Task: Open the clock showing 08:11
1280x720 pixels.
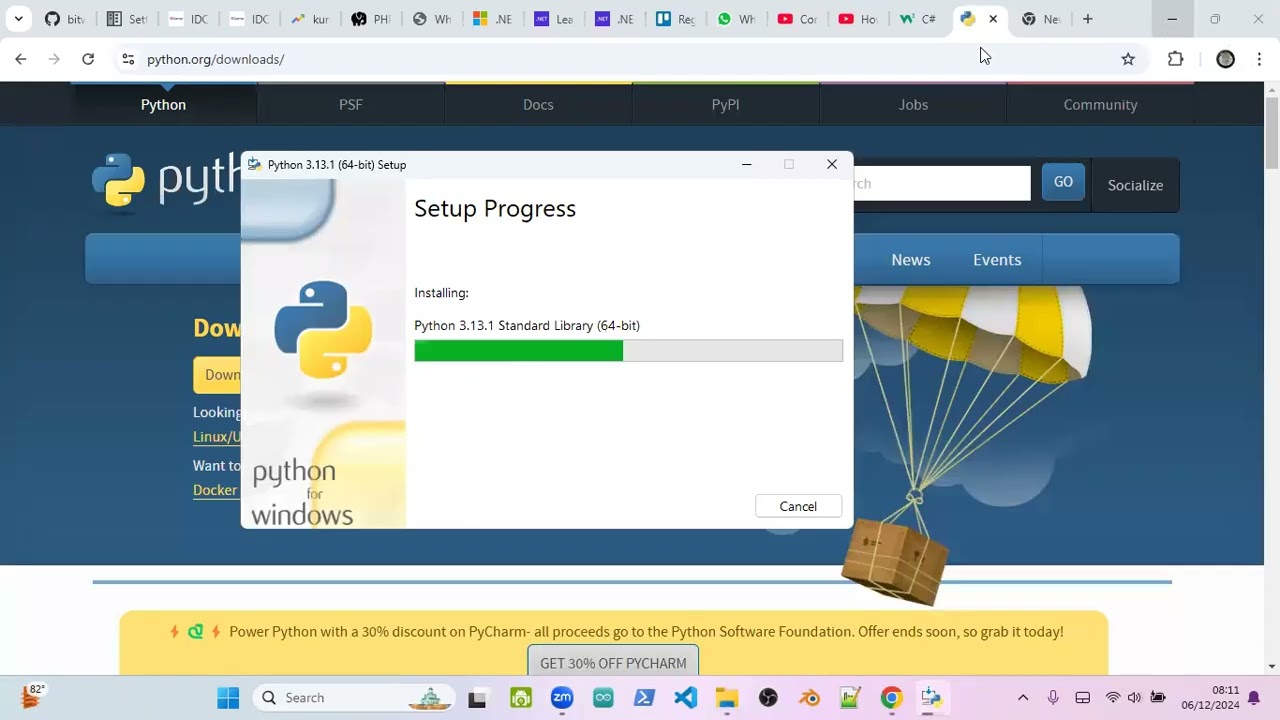Action: click(1210, 698)
